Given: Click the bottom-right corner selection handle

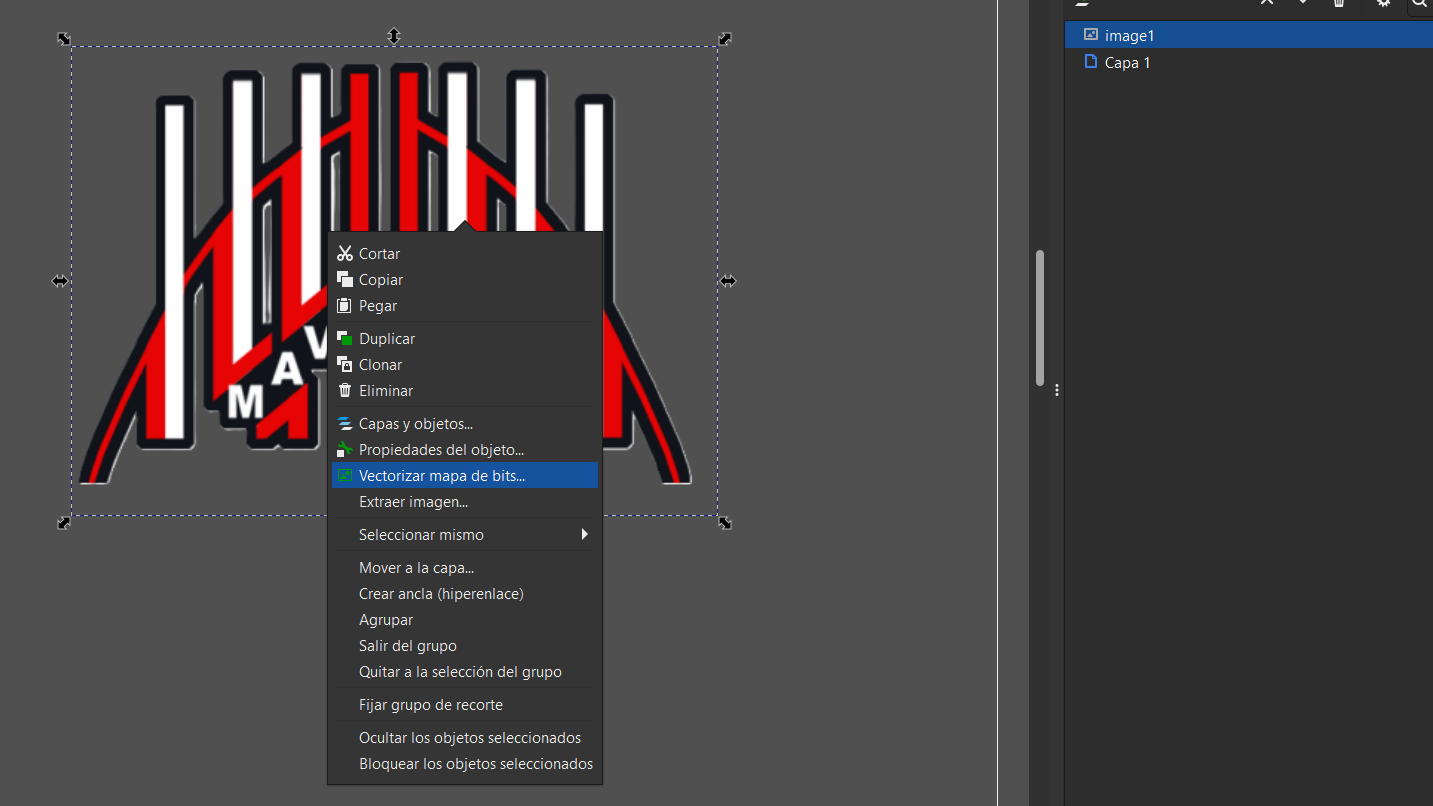Looking at the screenshot, I should pyautogui.click(x=725, y=523).
